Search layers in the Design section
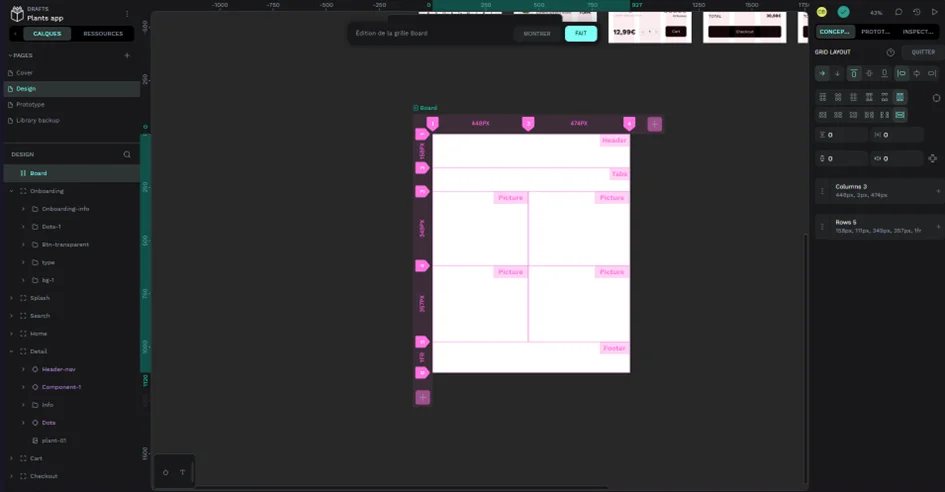Image resolution: width=945 pixels, height=492 pixels. pos(127,154)
